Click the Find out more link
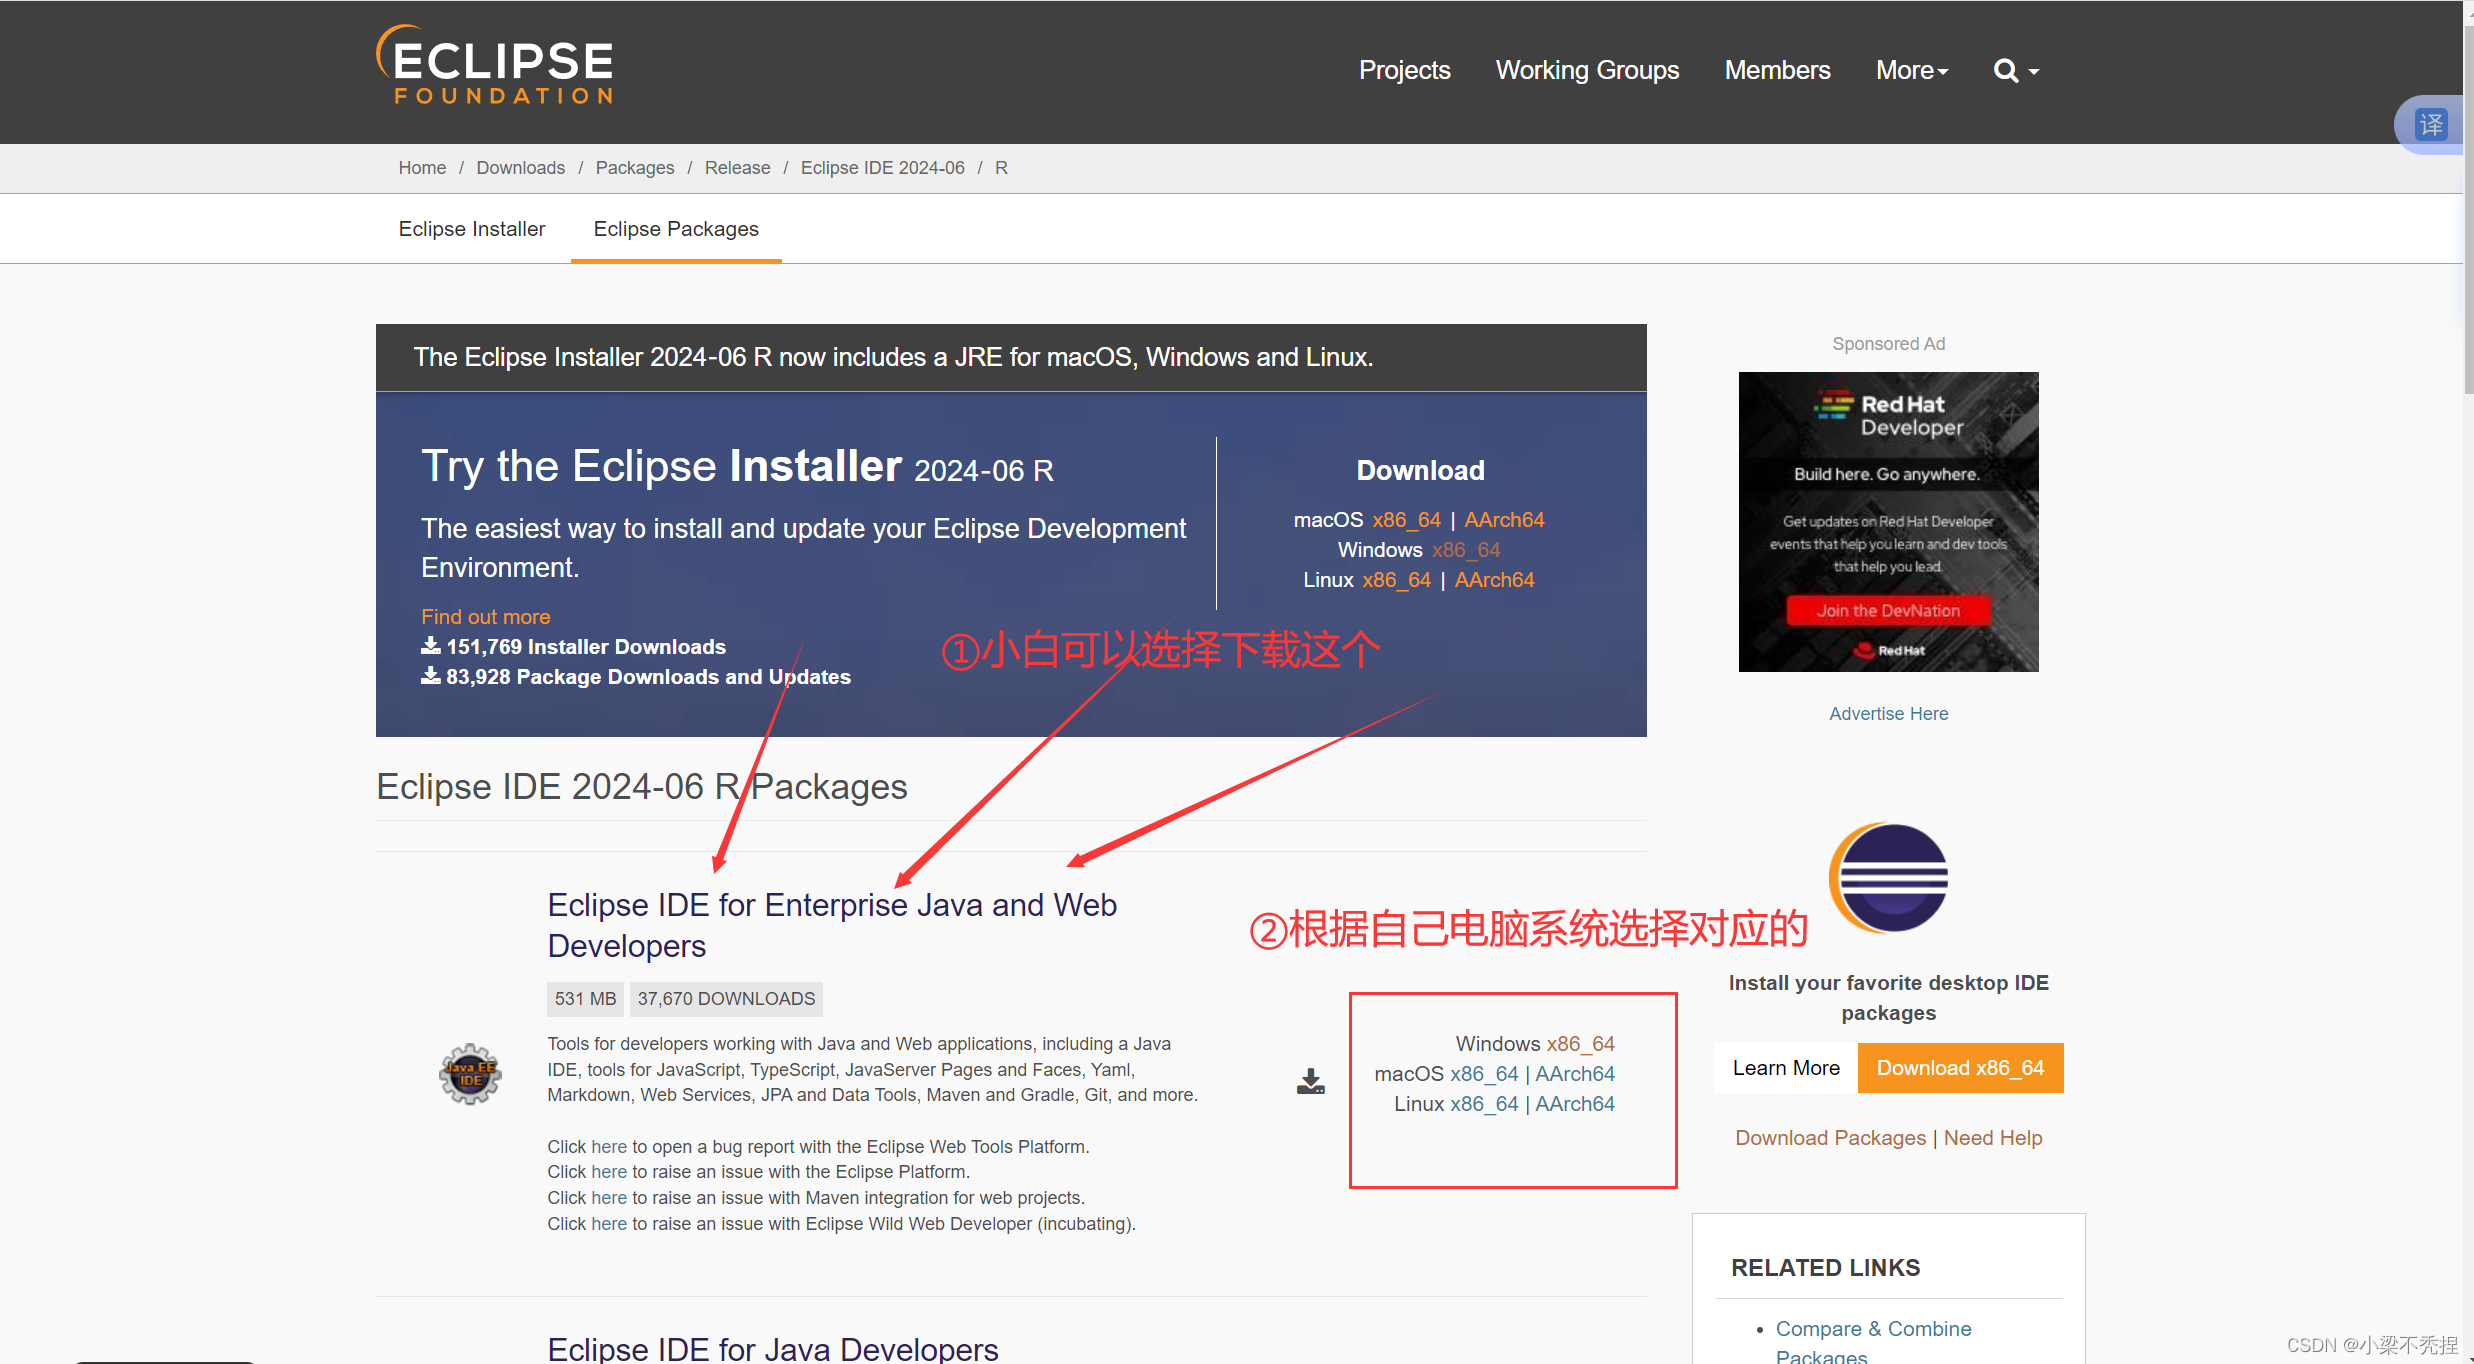The height and width of the screenshot is (1364, 2474). [485, 617]
